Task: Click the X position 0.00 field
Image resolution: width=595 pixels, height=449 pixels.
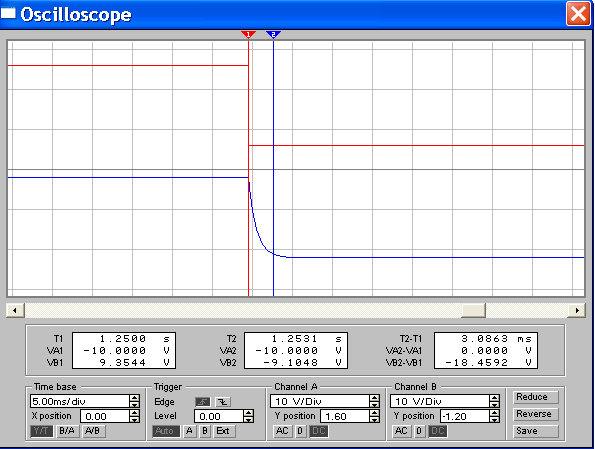Action: 105,416
